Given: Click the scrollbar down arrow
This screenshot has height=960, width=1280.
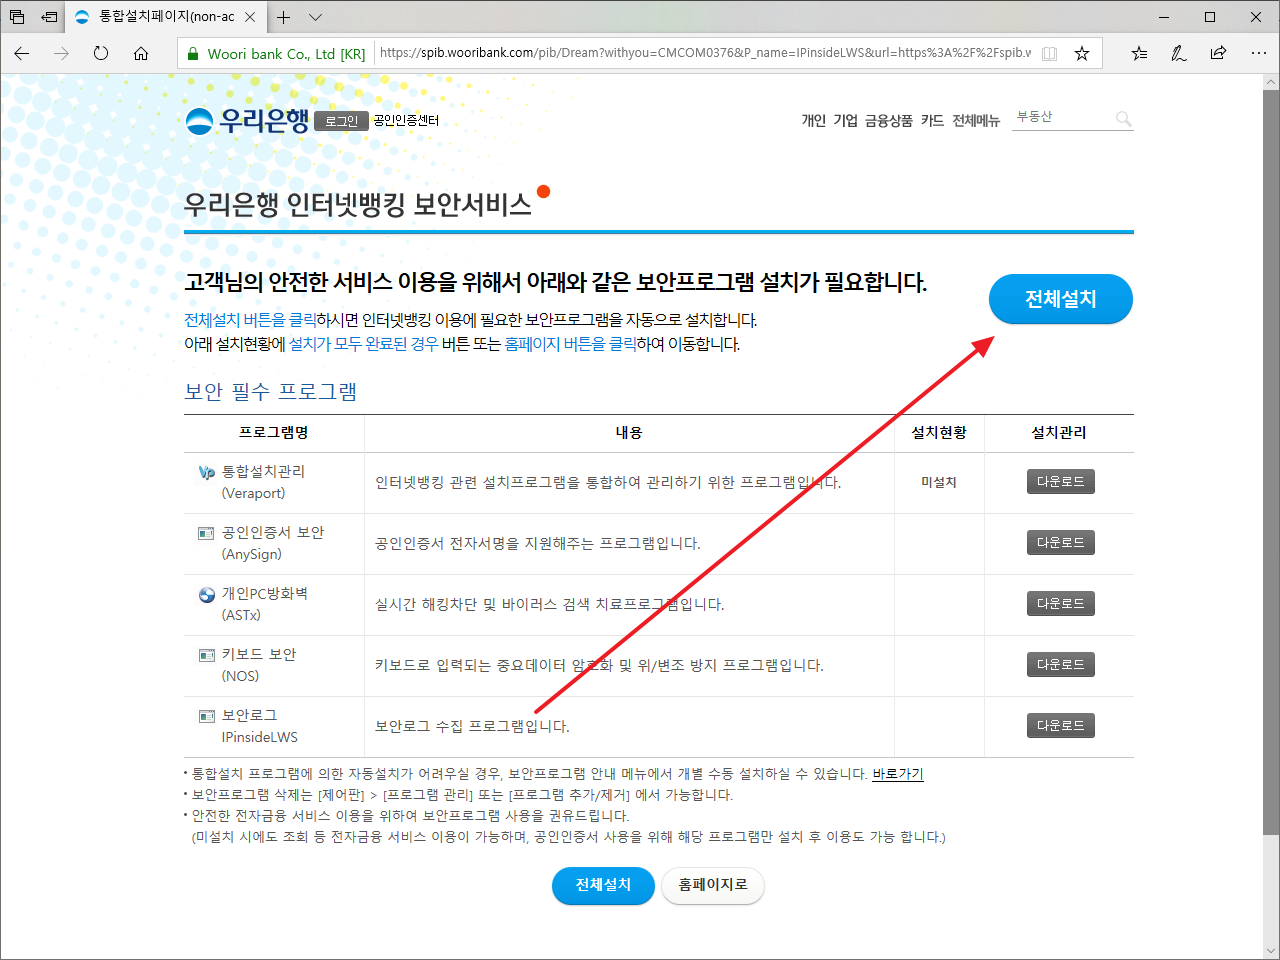Looking at the screenshot, I should [x=1271, y=950].
